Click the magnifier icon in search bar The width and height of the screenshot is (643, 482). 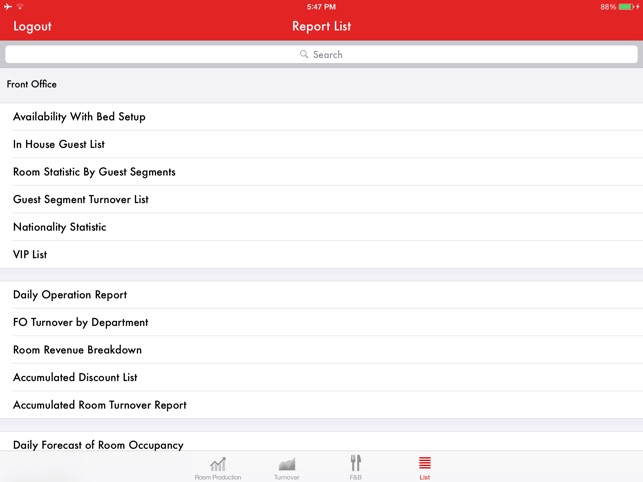[x=304, y=54]
